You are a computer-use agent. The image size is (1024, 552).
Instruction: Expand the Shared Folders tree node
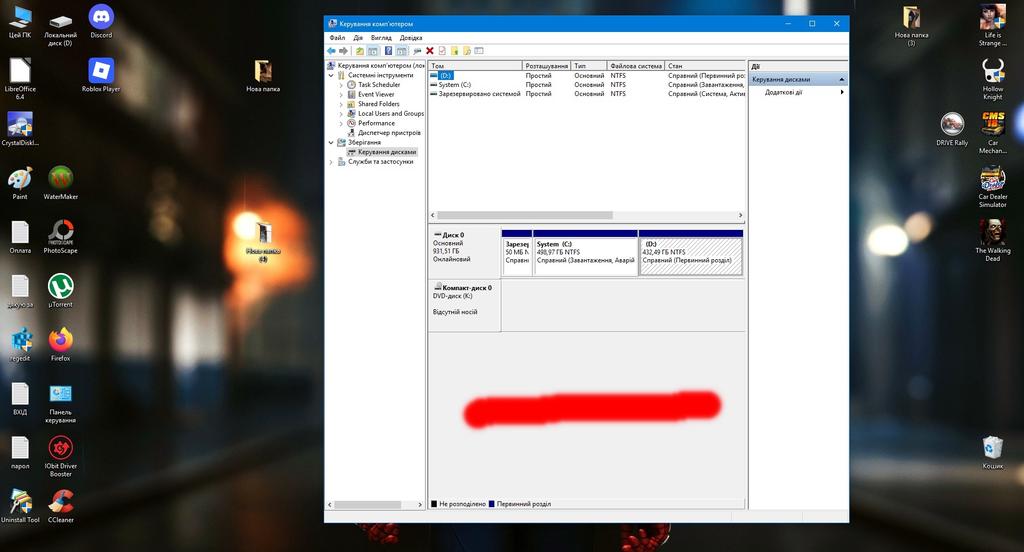[341, 104]
